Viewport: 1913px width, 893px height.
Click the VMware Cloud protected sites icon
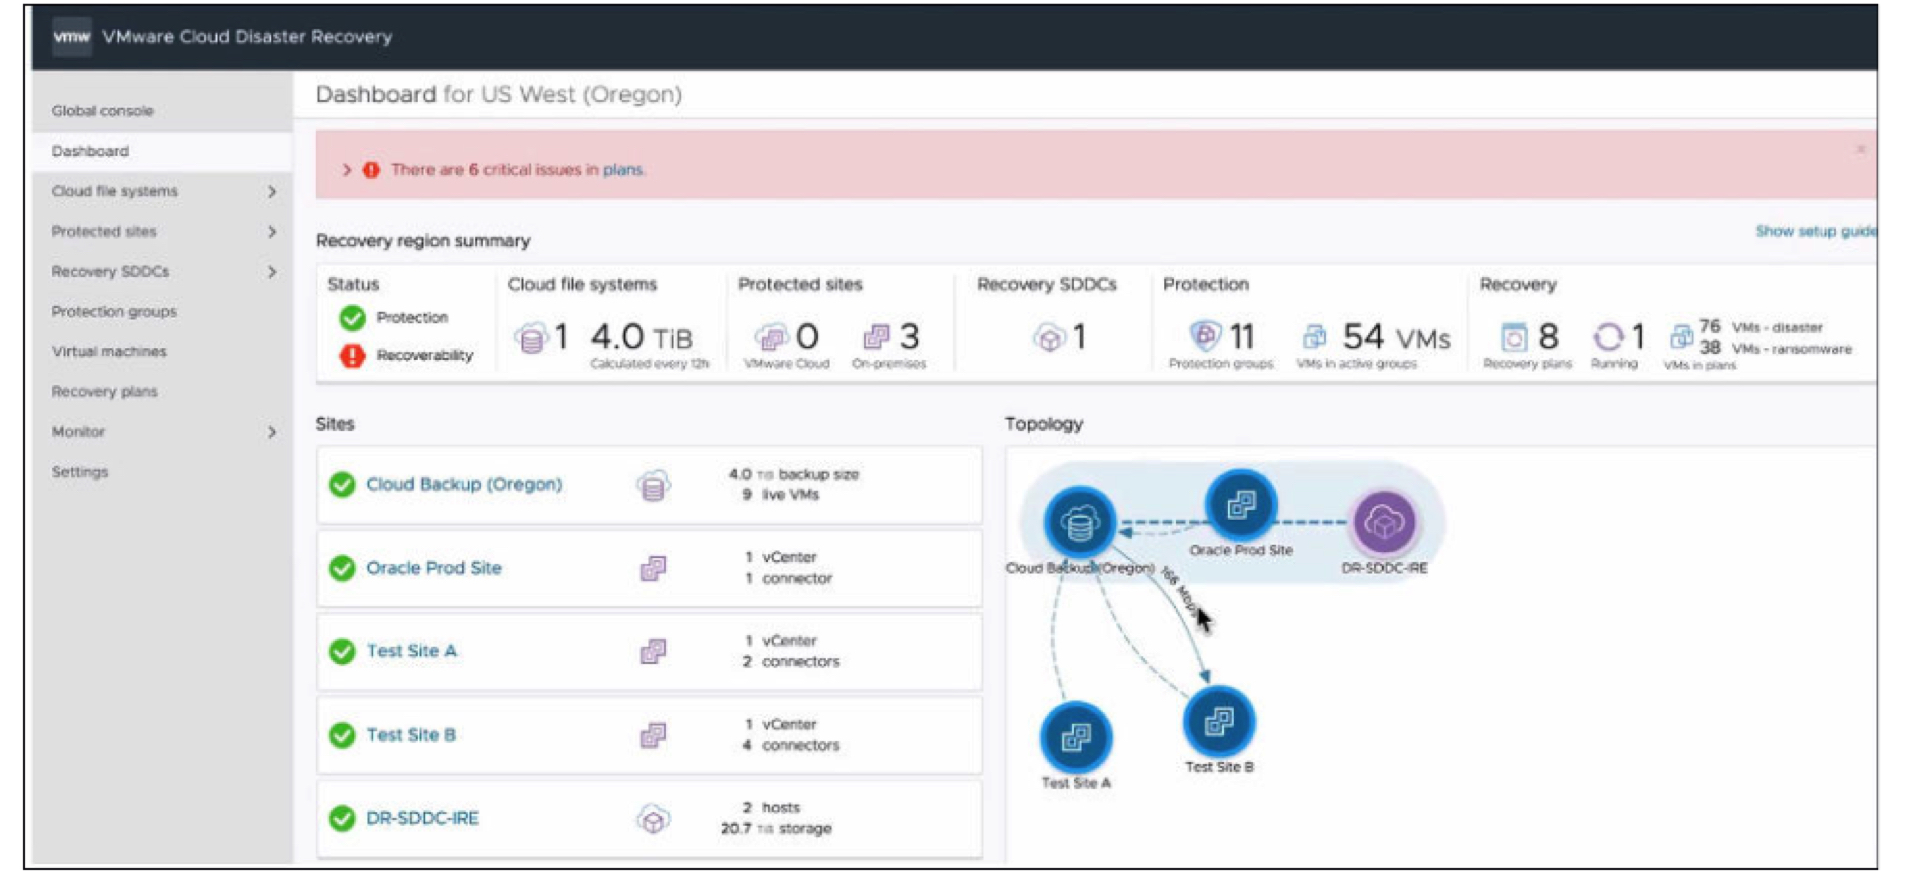(x=771, y=337)
